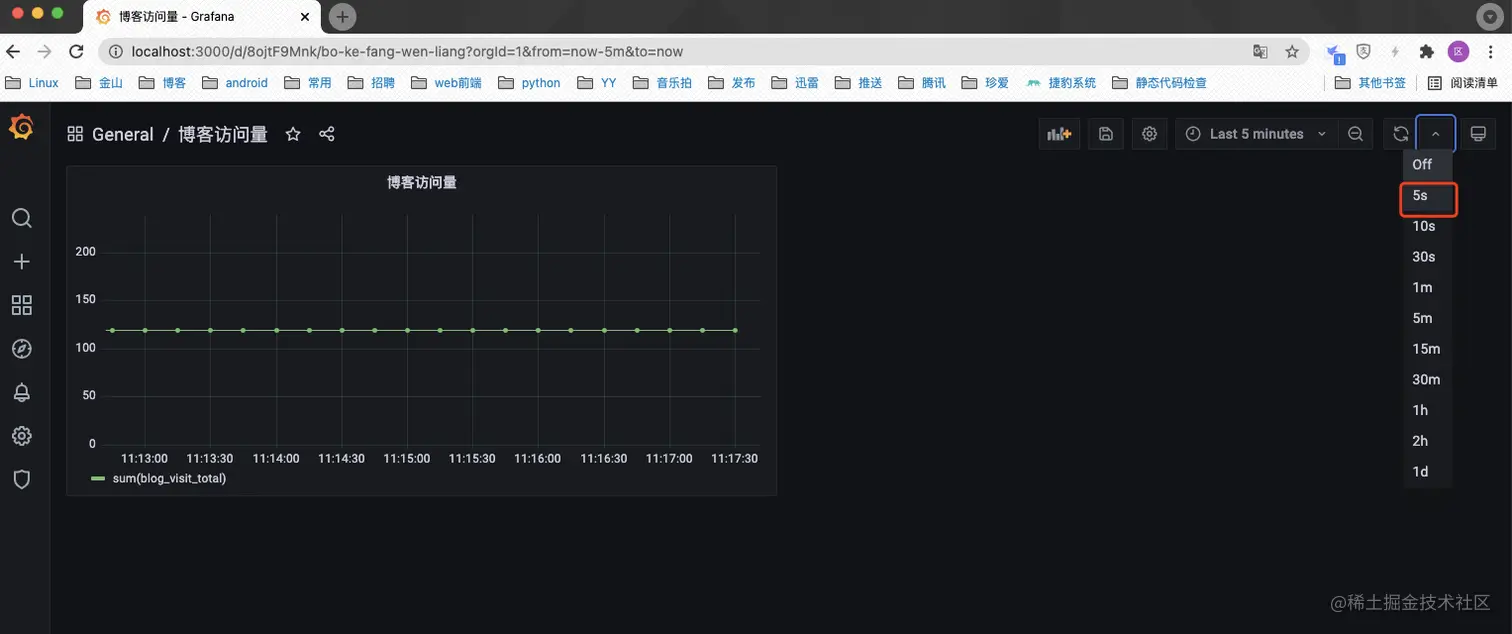Screen dimensions: 1512x634
Task: Open the android bookmarks folder
Action: [x=235, y=83]
